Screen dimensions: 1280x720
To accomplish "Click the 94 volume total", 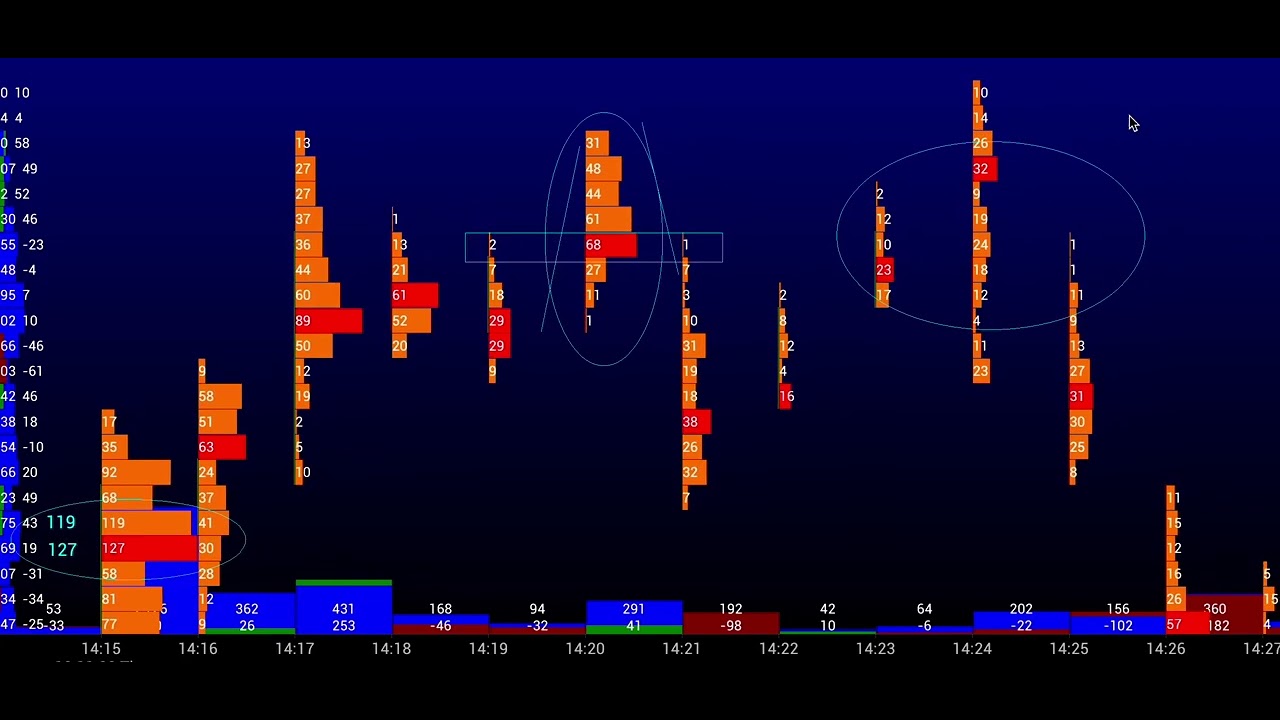I will (x=537, y=609).
